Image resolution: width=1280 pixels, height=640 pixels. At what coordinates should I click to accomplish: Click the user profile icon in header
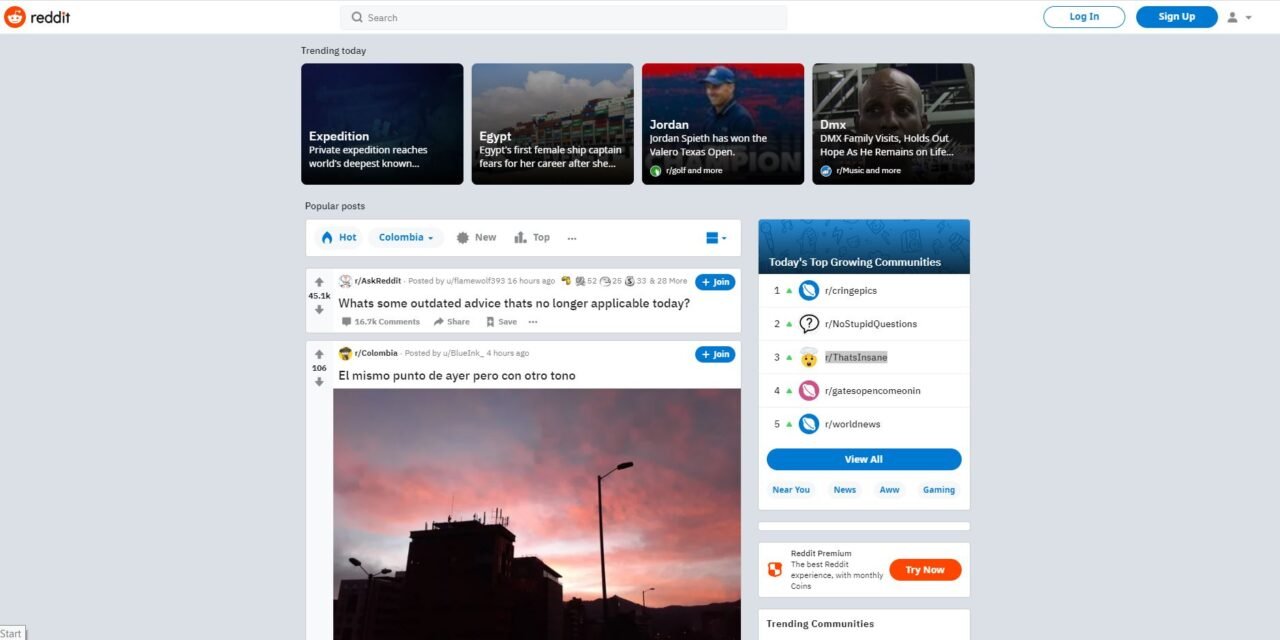[x=1232, y=17]
